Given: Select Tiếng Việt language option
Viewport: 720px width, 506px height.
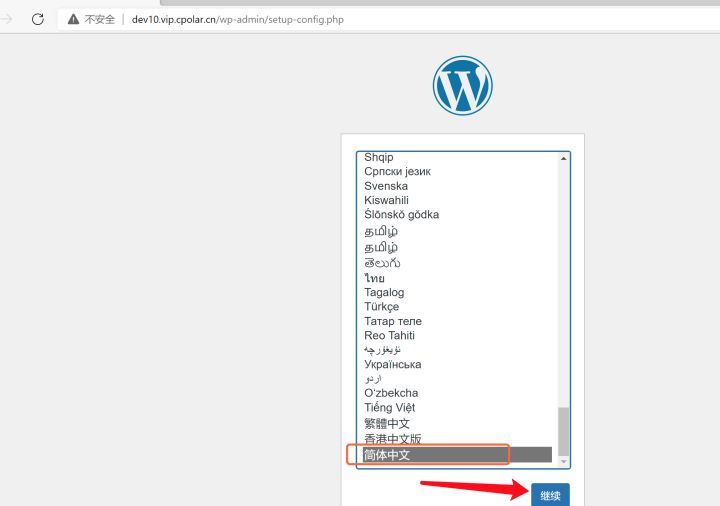Looking at the screenshot, I should (x=458, y=407).
